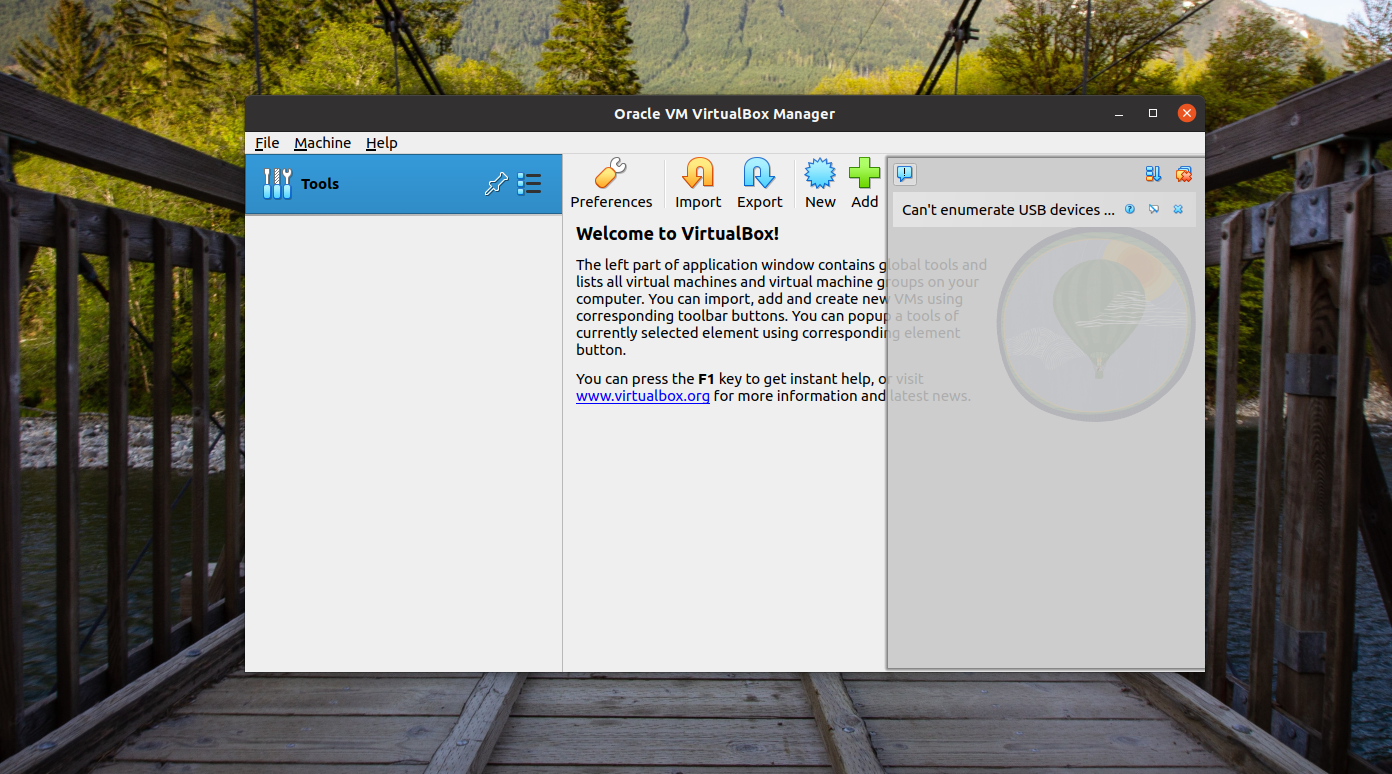
Task: Open the Machine menu
Action: [x=322, y=143]
